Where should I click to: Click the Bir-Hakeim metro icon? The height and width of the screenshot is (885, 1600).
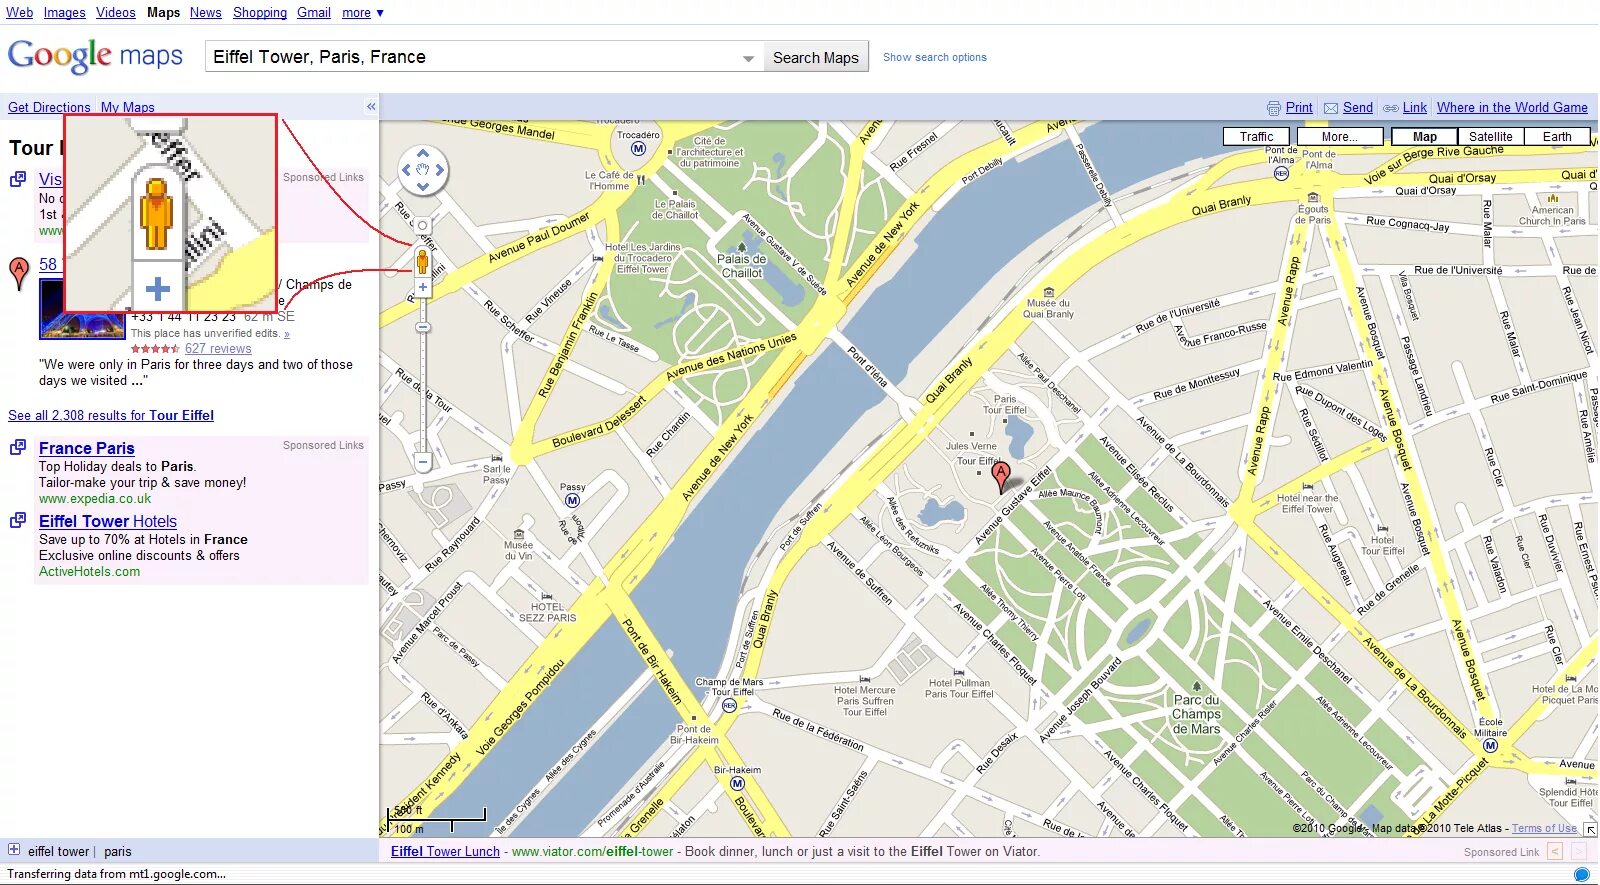[737, 783]
